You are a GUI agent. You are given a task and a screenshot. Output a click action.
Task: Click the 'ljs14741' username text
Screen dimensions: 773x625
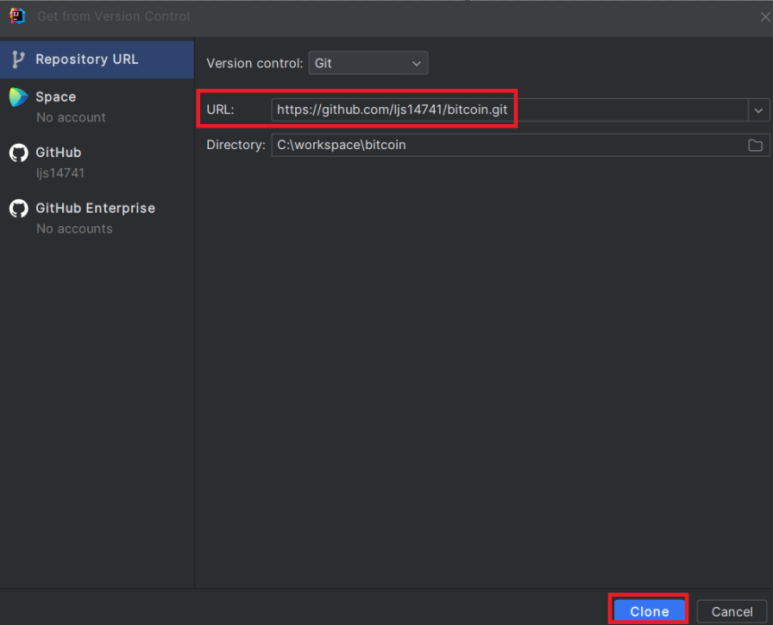[x=60, y=173]
